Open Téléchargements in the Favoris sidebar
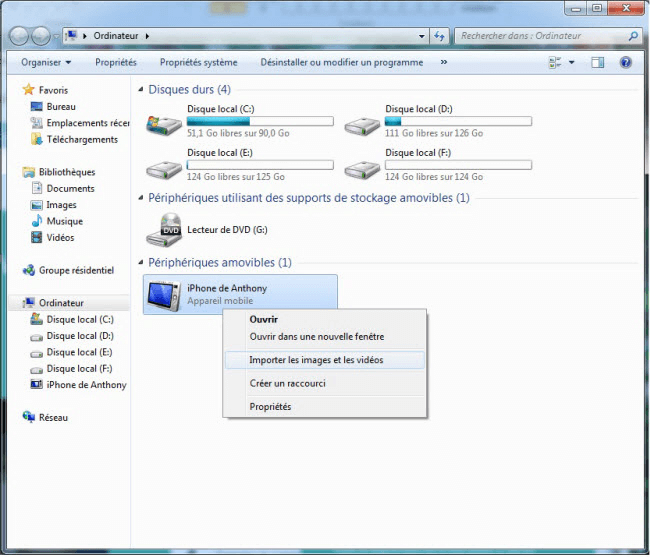The image size is (650, 557). click(x=81, y=139)
